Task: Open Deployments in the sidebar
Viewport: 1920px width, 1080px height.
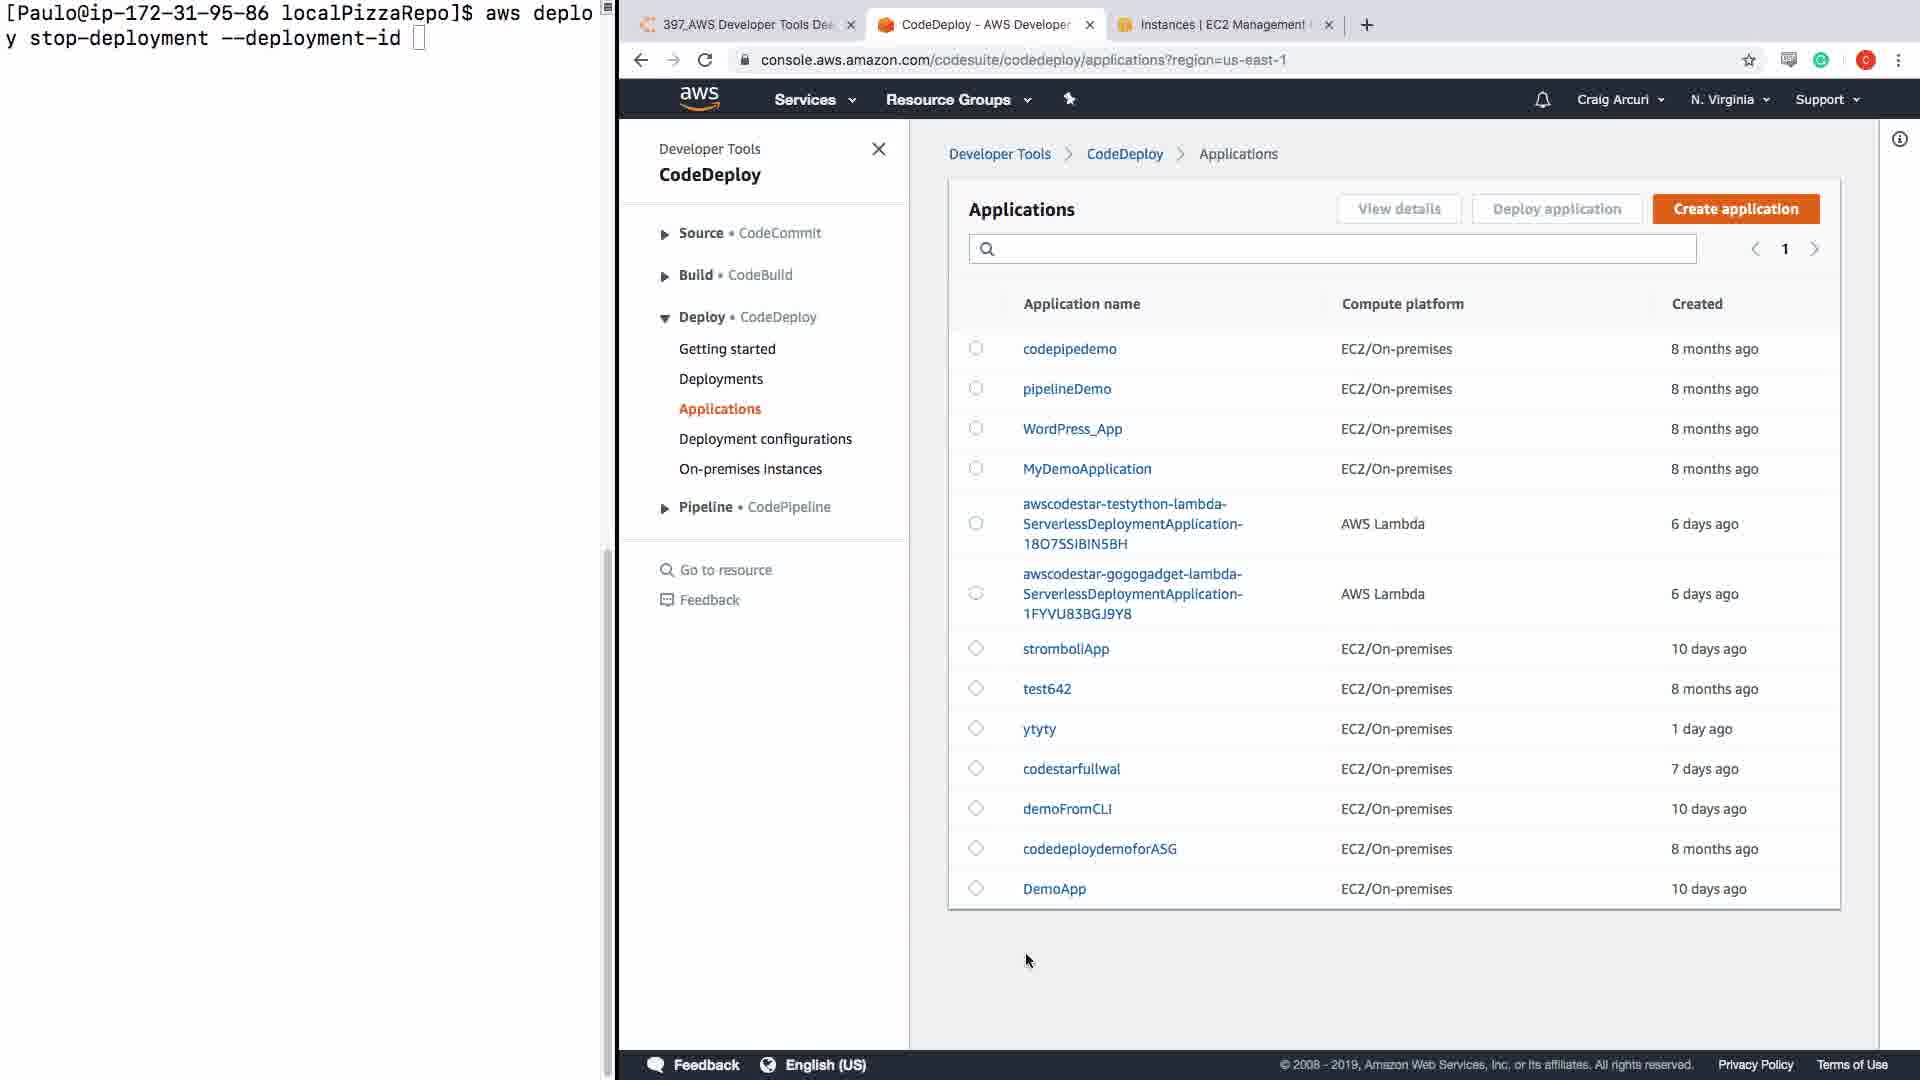Action: click(720, 379)
